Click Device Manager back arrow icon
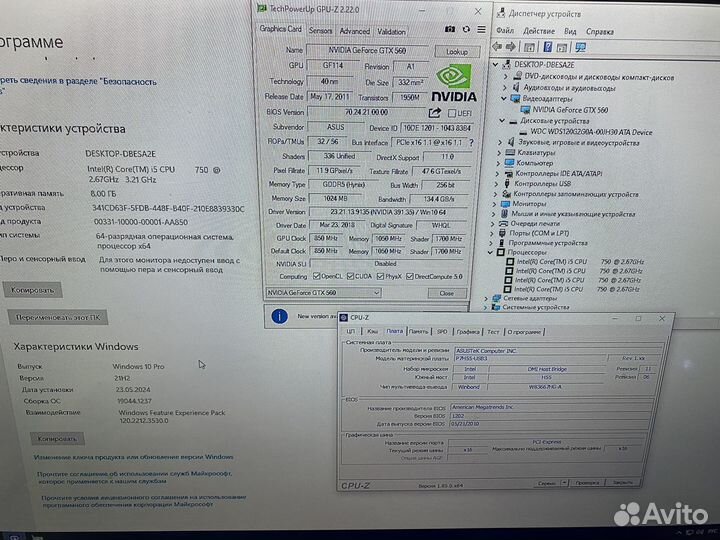 (x=497, y=47)
